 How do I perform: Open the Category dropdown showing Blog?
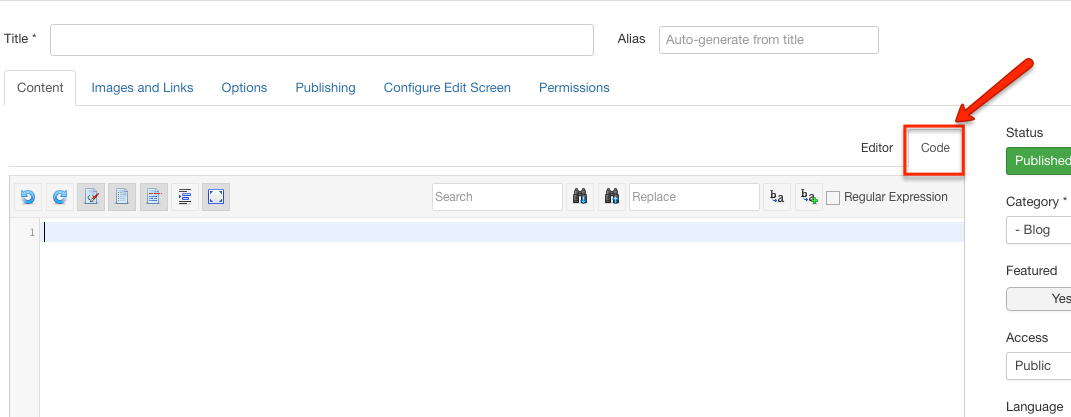coord(1038,230)
